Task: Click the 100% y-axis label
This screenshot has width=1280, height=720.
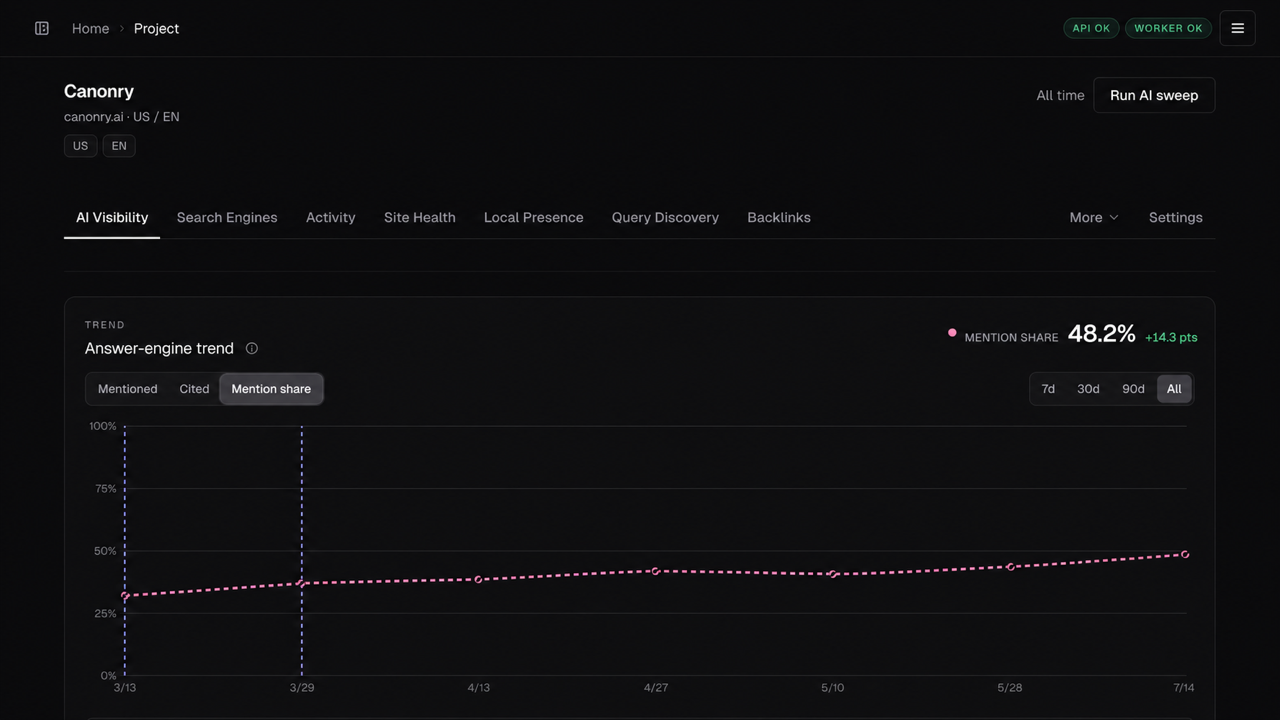Action: [x=103, y=426]
